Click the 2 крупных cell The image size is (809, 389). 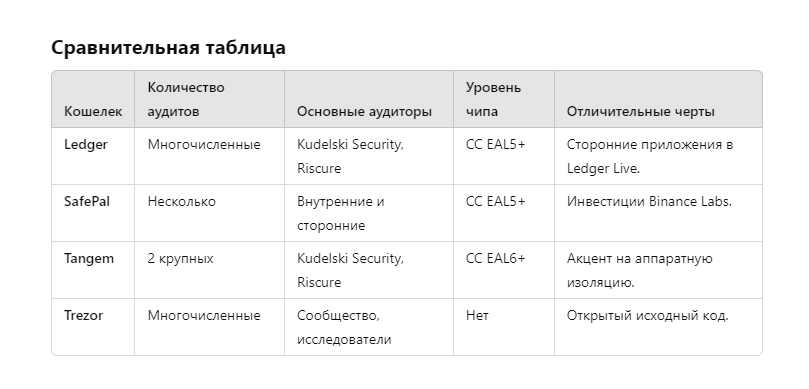209,270
